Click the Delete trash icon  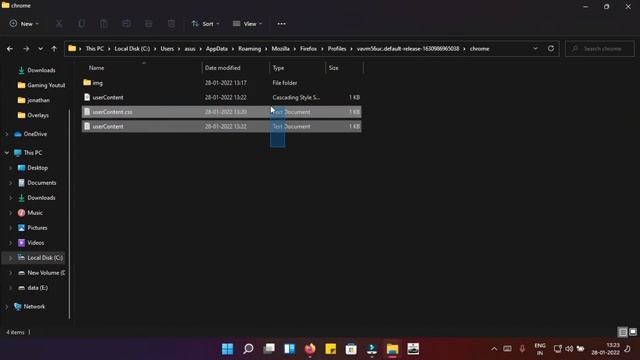pos(171,24)
